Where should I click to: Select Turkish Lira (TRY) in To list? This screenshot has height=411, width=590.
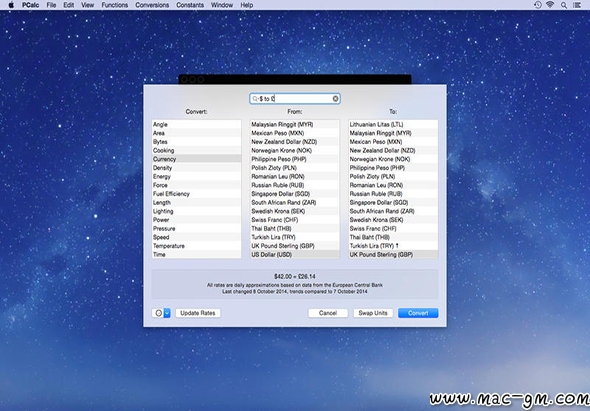coord(393,246)
